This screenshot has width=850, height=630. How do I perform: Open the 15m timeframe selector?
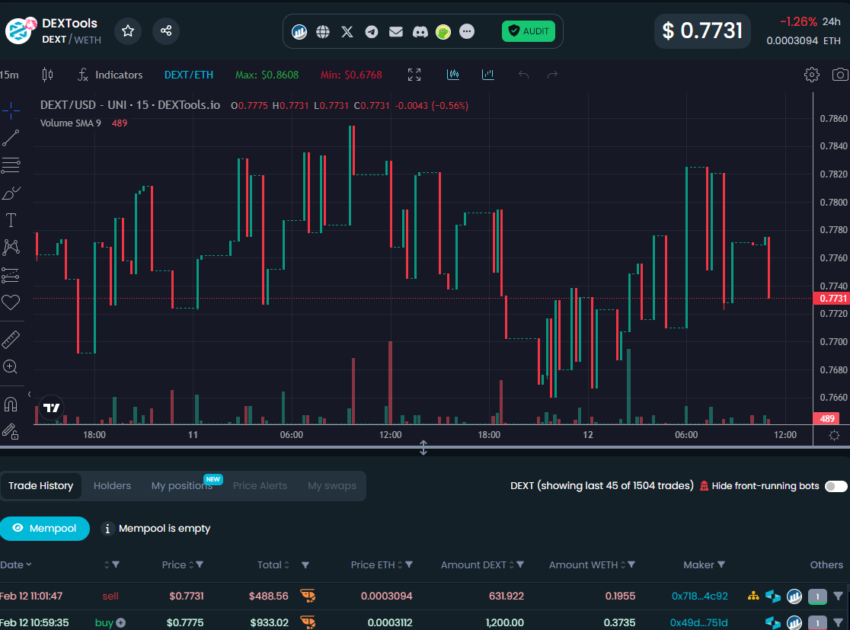point(9,75)
